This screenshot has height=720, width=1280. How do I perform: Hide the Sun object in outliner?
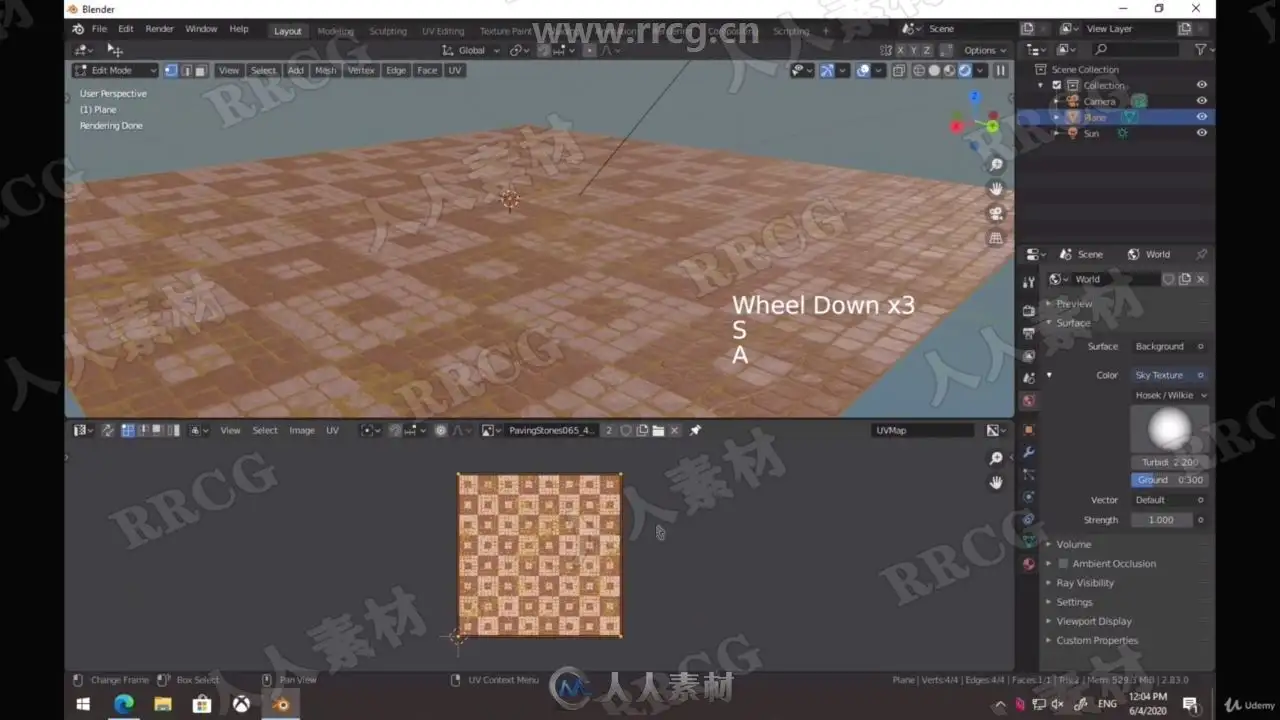pyautogui.click(x=1202, y=133)
